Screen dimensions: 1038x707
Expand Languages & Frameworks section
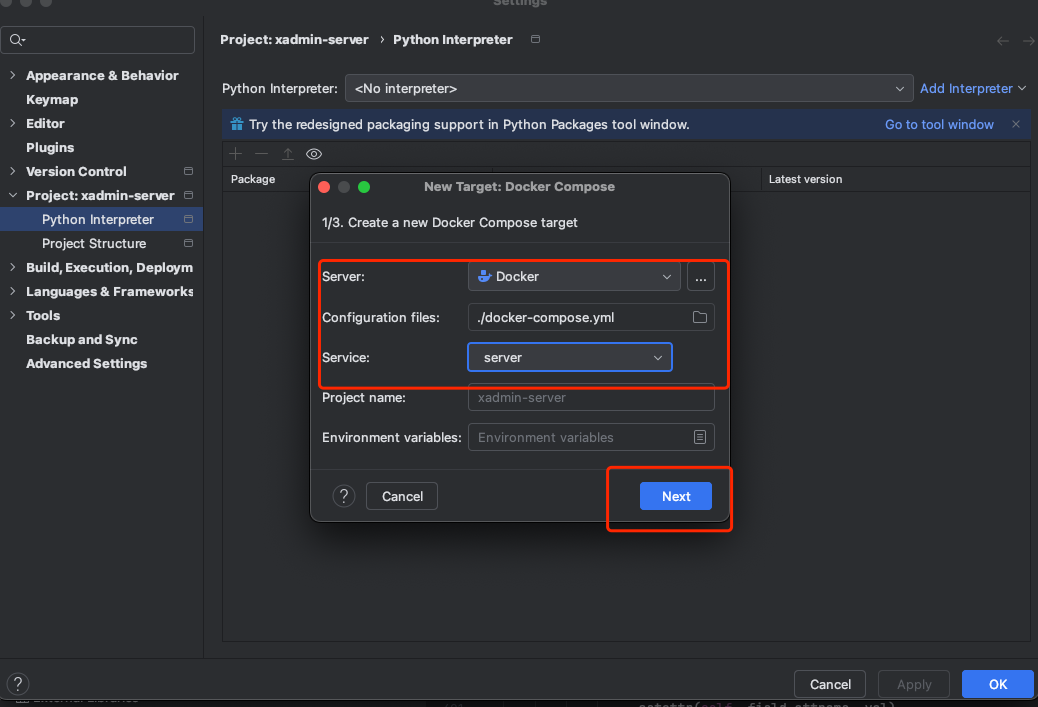coord(13,291)
